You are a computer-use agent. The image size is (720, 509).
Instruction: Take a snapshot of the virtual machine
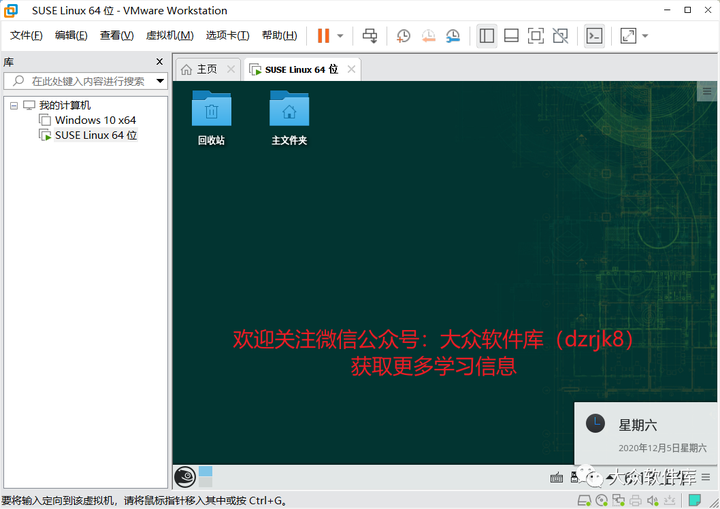coord(403,36)
